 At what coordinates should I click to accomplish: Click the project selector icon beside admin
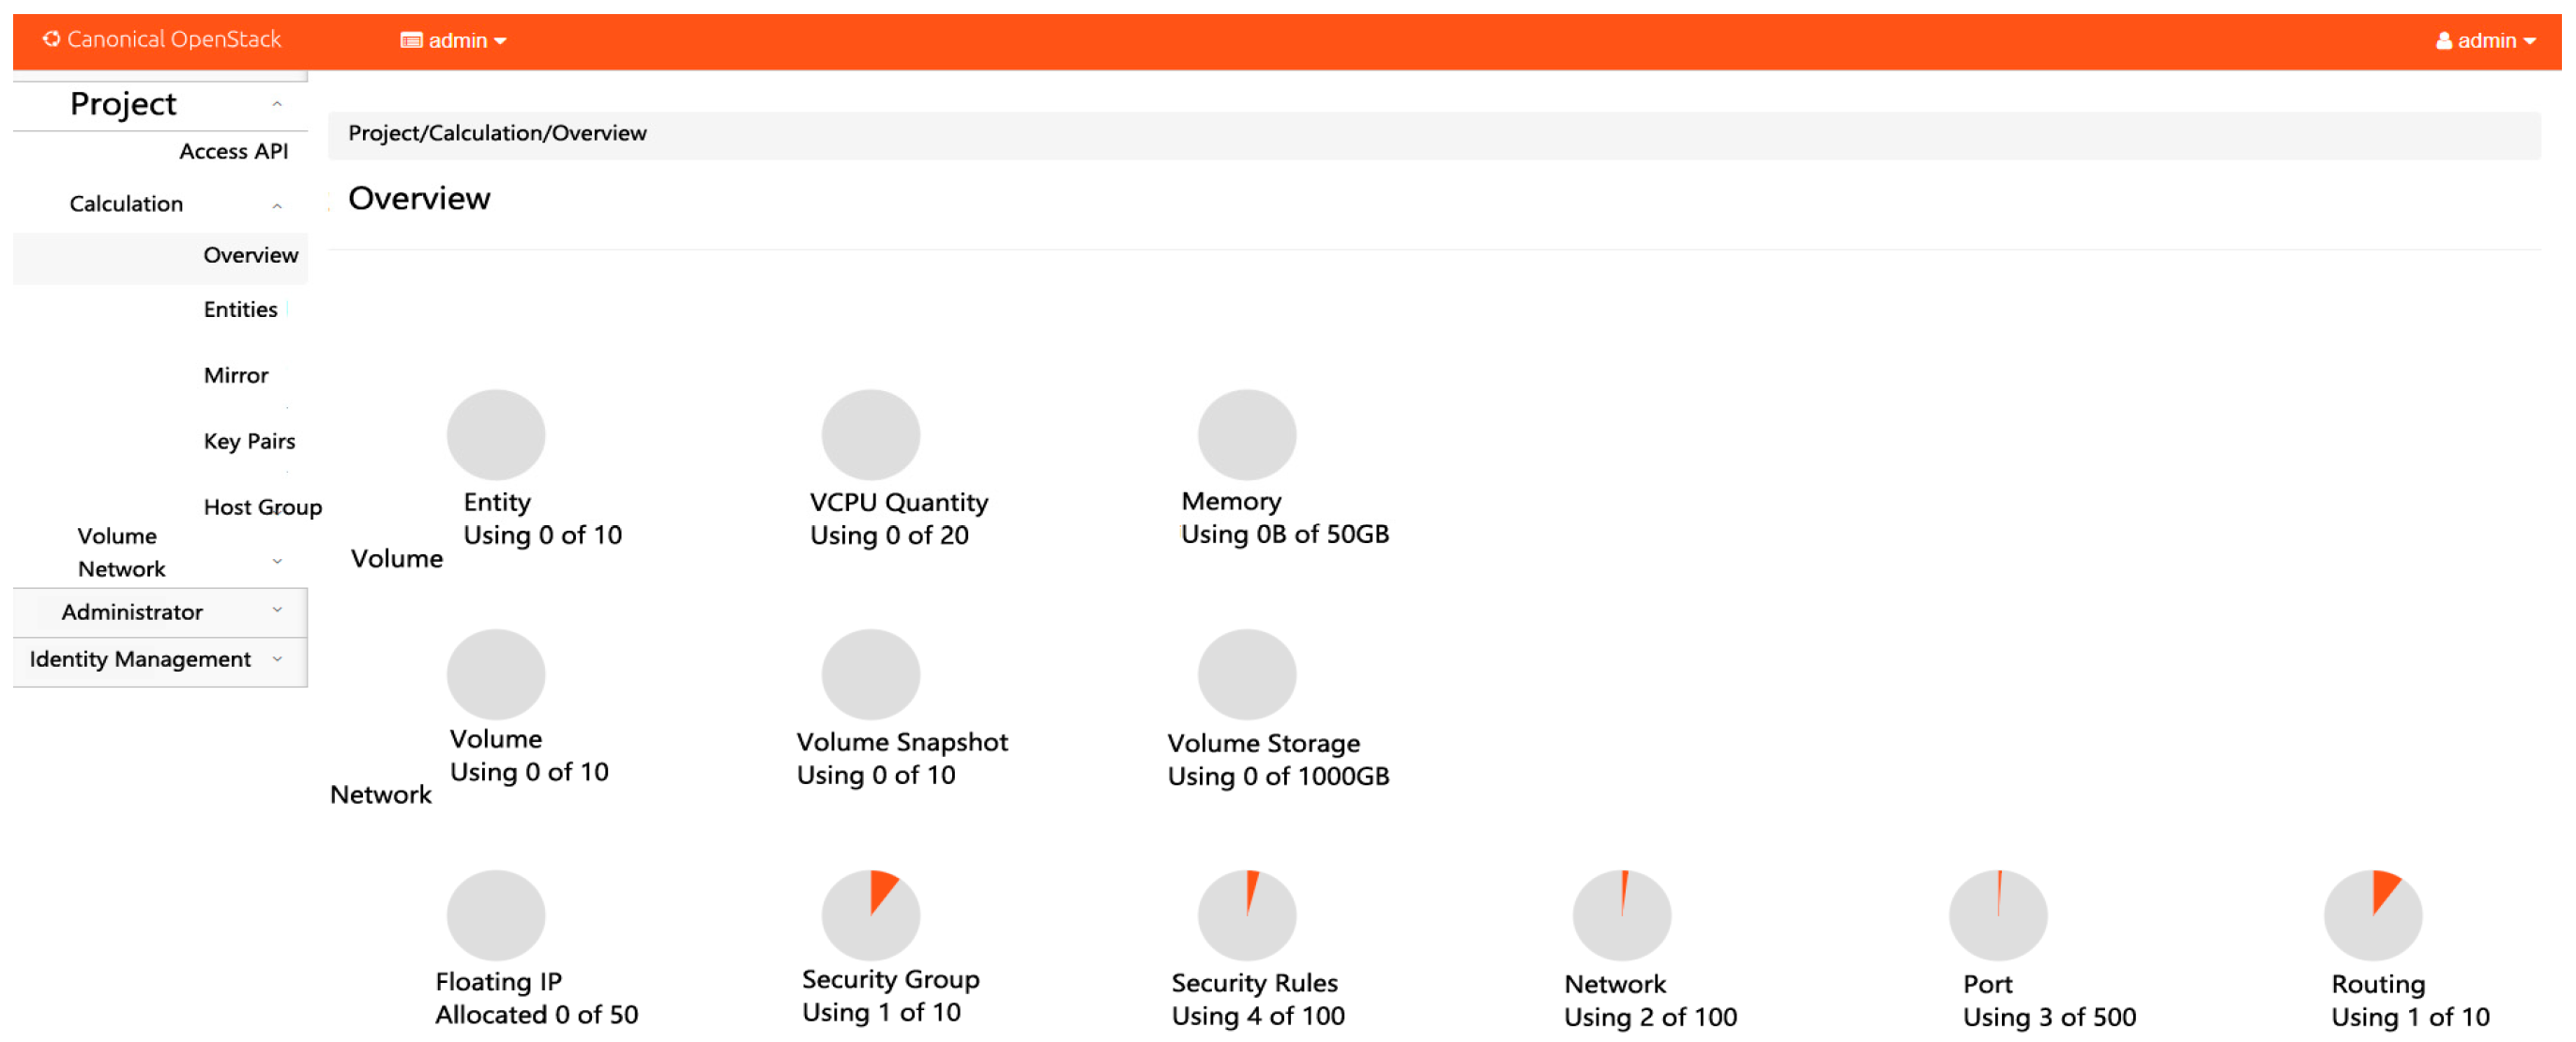pyautogui.click(x=410, y=41)
